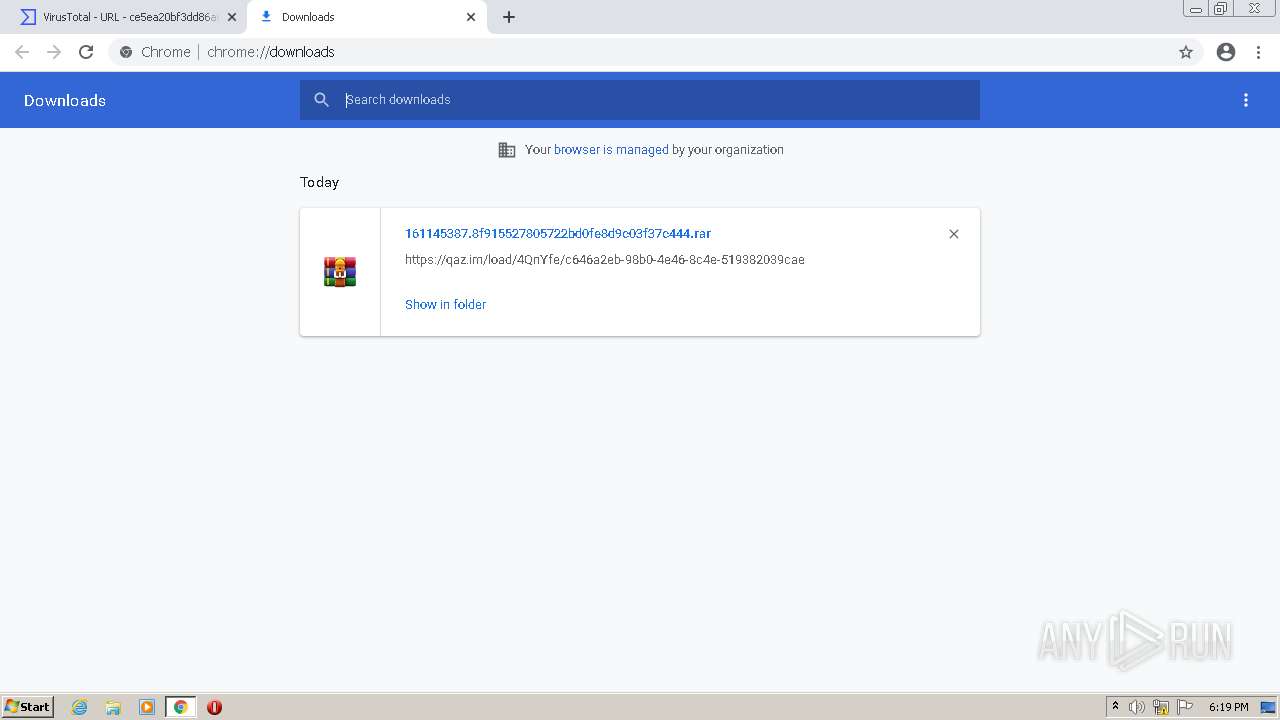Screen dimensions: 1280x720
Task: Go forward to next page
Action: click(54, 52)
